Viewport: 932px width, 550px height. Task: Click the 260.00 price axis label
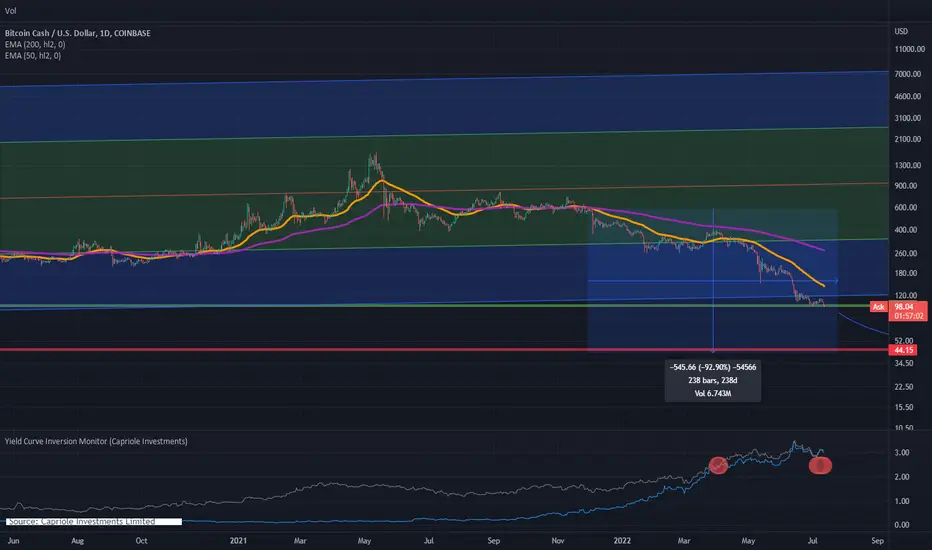[906, 253]
